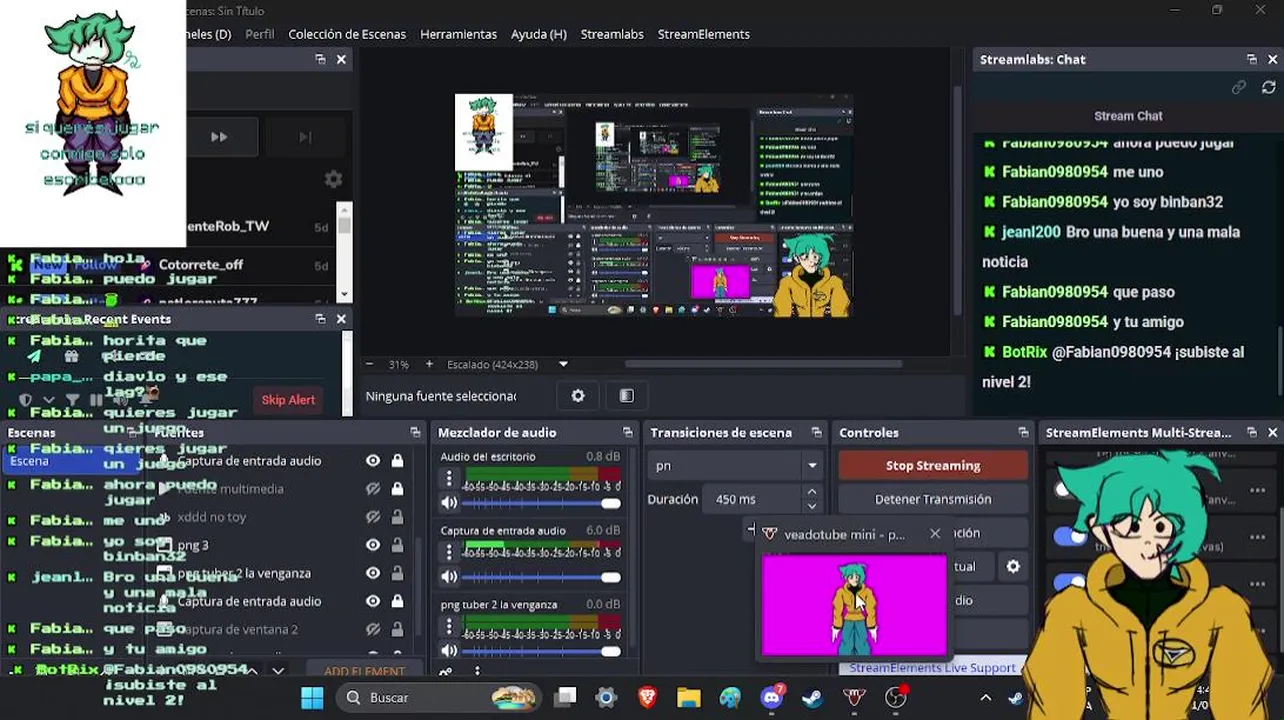Mute png tuber 2 la venganza mixer channel
This screenshot has width=1284, height=720.
[449, 651]
